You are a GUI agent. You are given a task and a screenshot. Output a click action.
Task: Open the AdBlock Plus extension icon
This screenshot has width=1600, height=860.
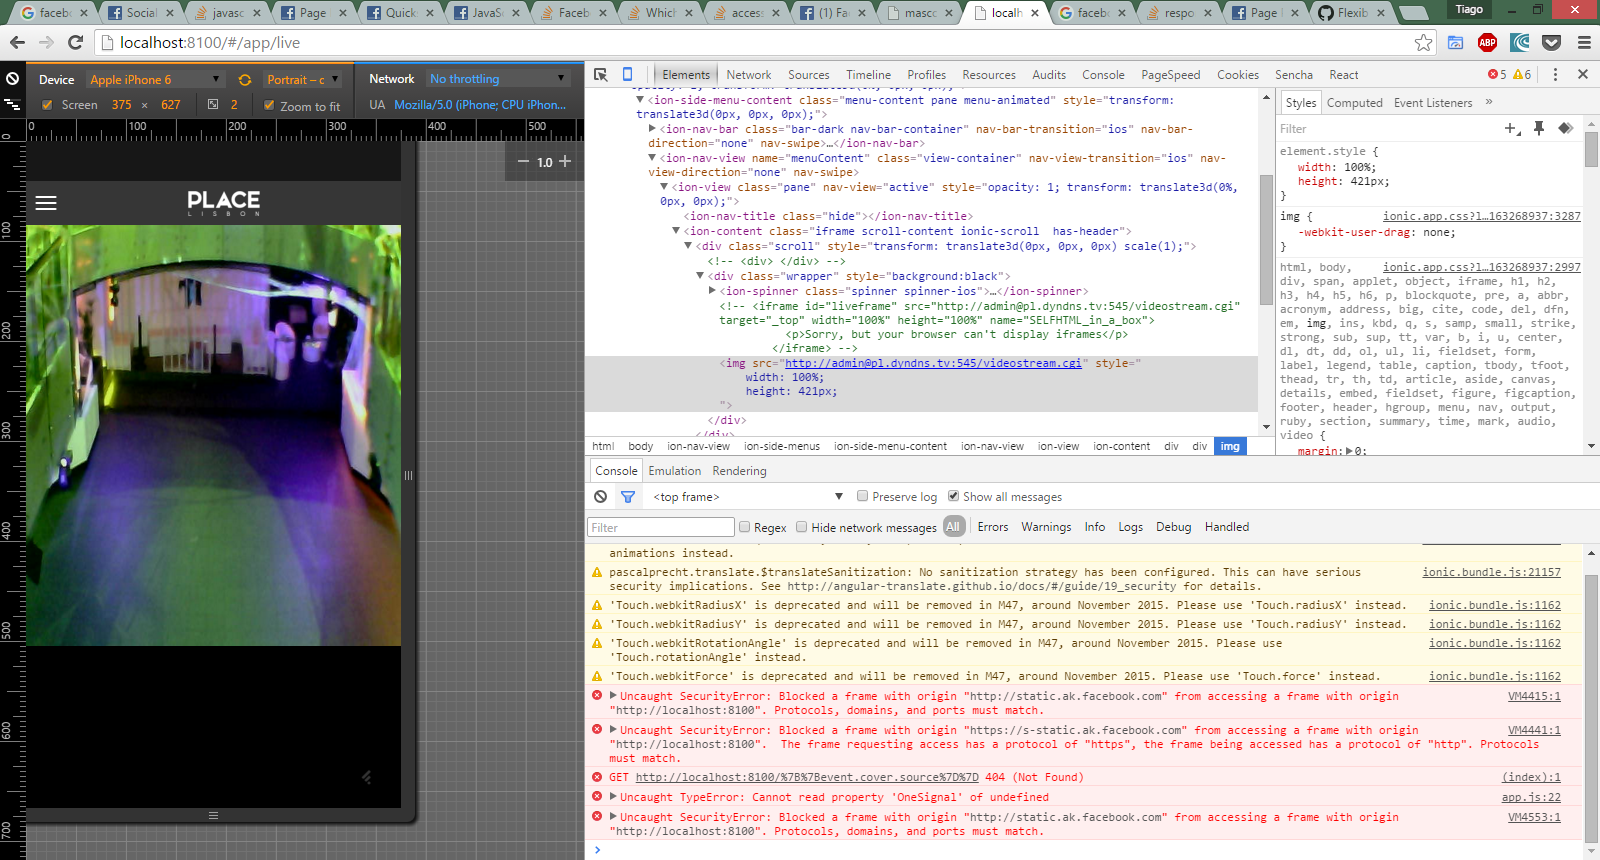[1487, 42]
